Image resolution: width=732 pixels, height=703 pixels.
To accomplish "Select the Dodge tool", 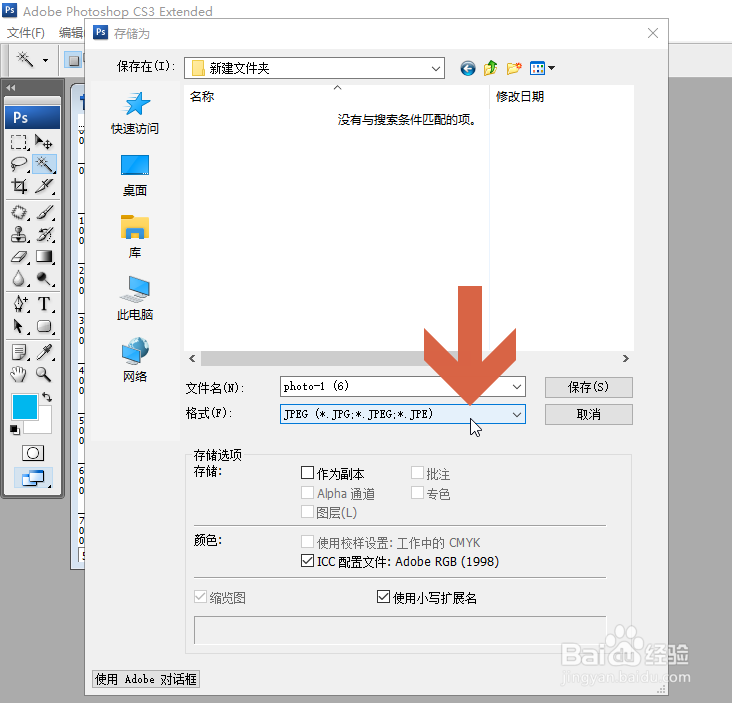I will coord(44,279).
